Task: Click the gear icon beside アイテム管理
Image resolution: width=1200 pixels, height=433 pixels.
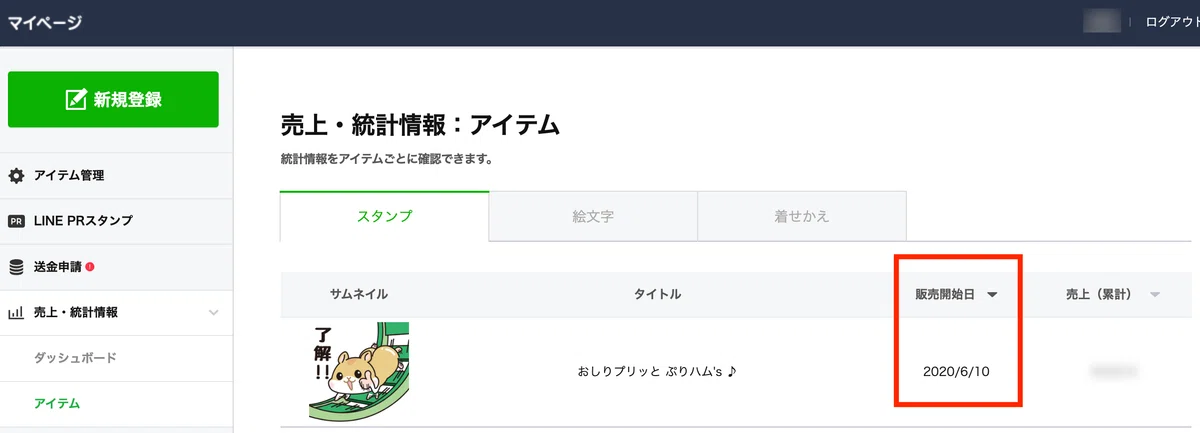Action: tap(16, 176)
